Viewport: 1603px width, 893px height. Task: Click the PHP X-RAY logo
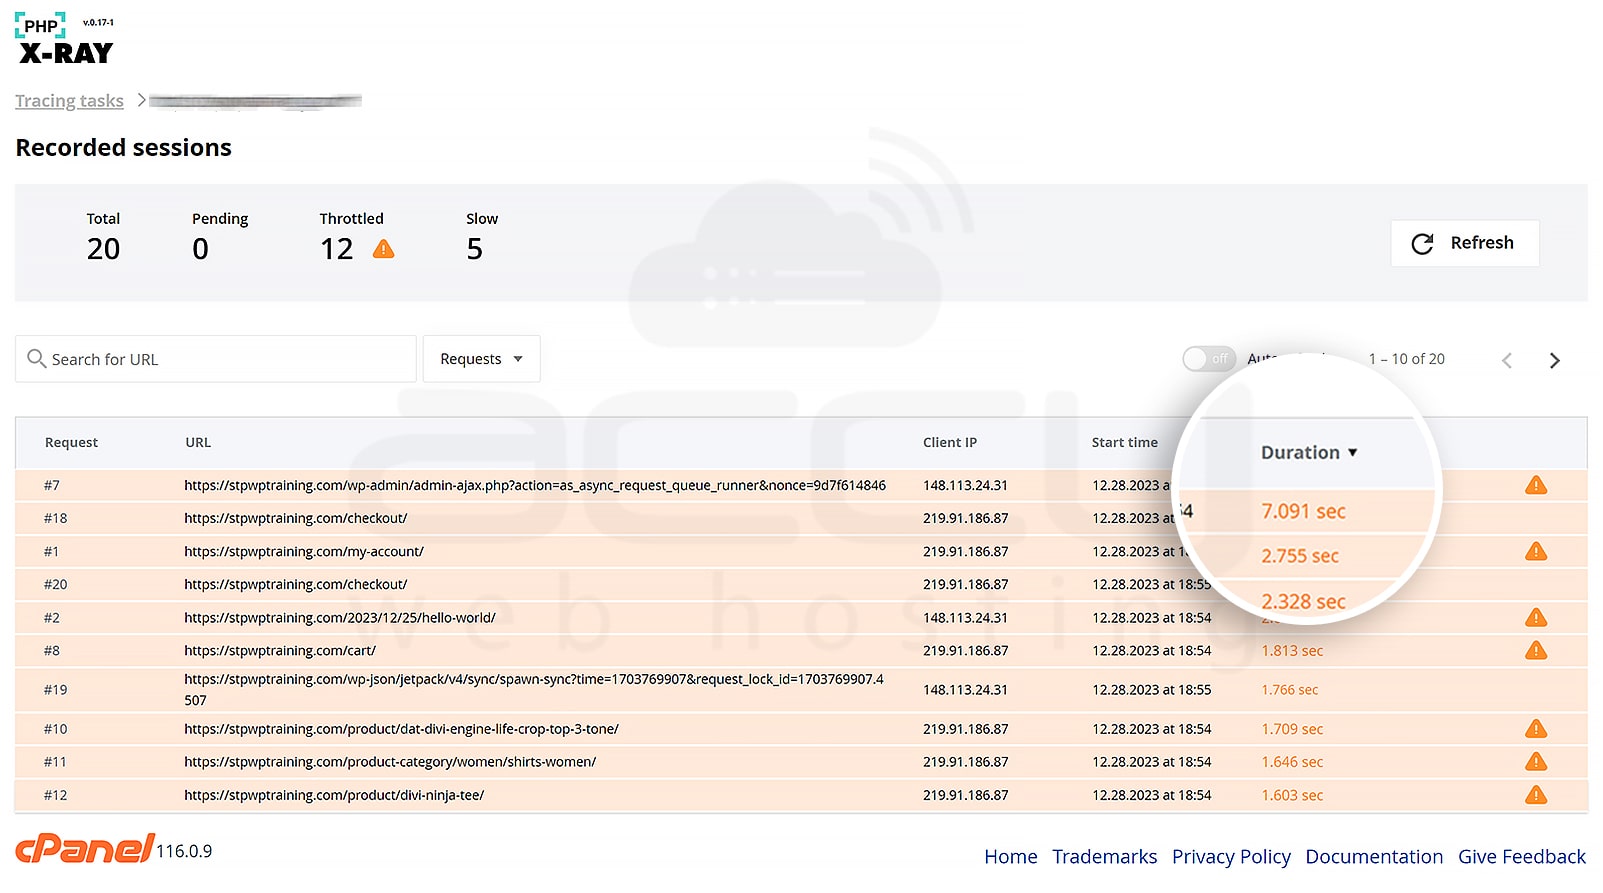pyautogui.click(x=65, y=40)
